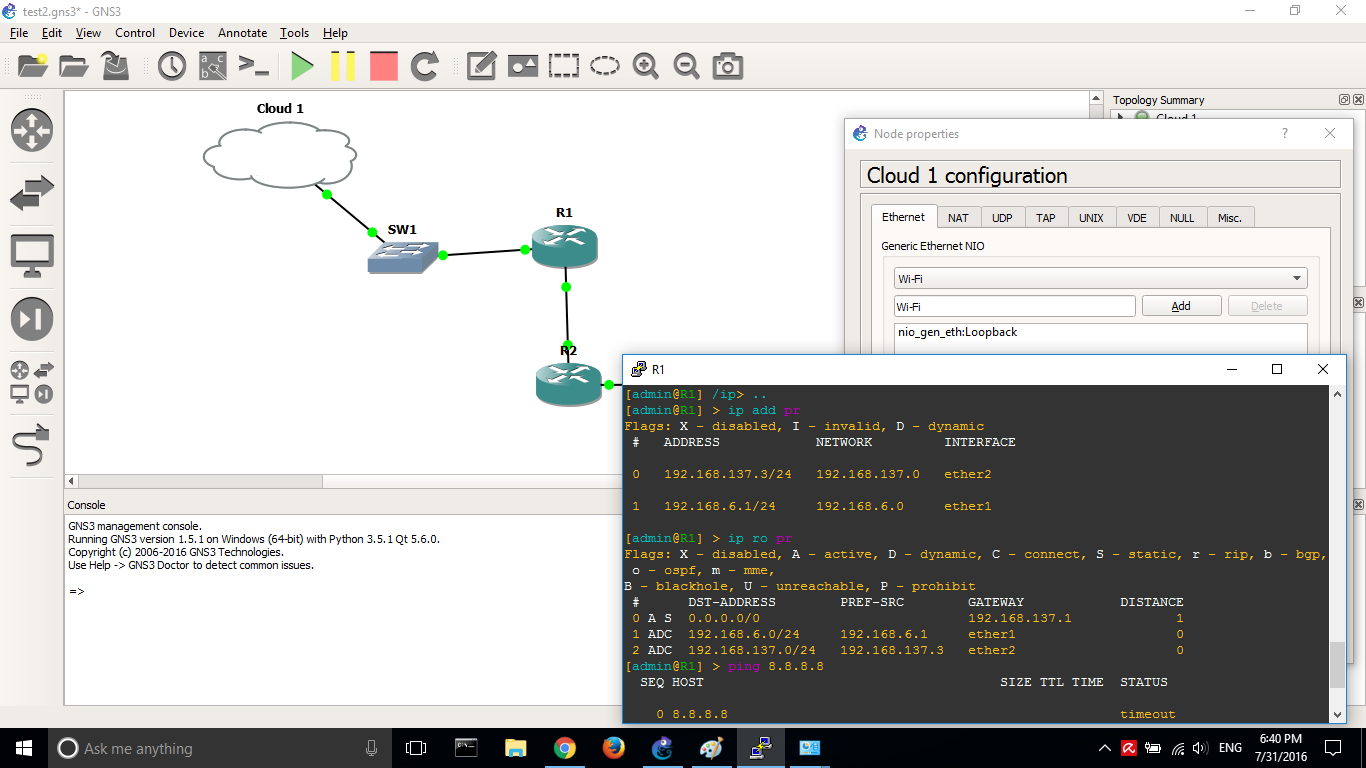Switch to the Misc. tab
1366x768 pixels.
(1230, 218)
